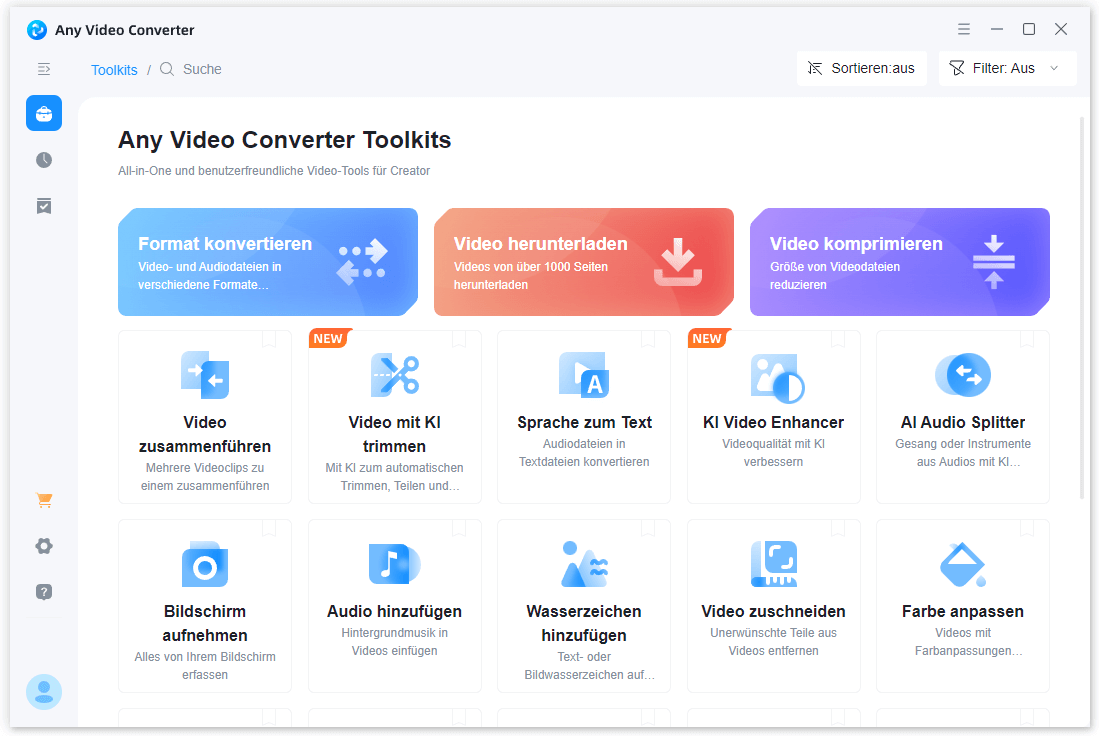Expand the top-right hamburger menu
1099x736 pixels.
[x=964, y=29]
